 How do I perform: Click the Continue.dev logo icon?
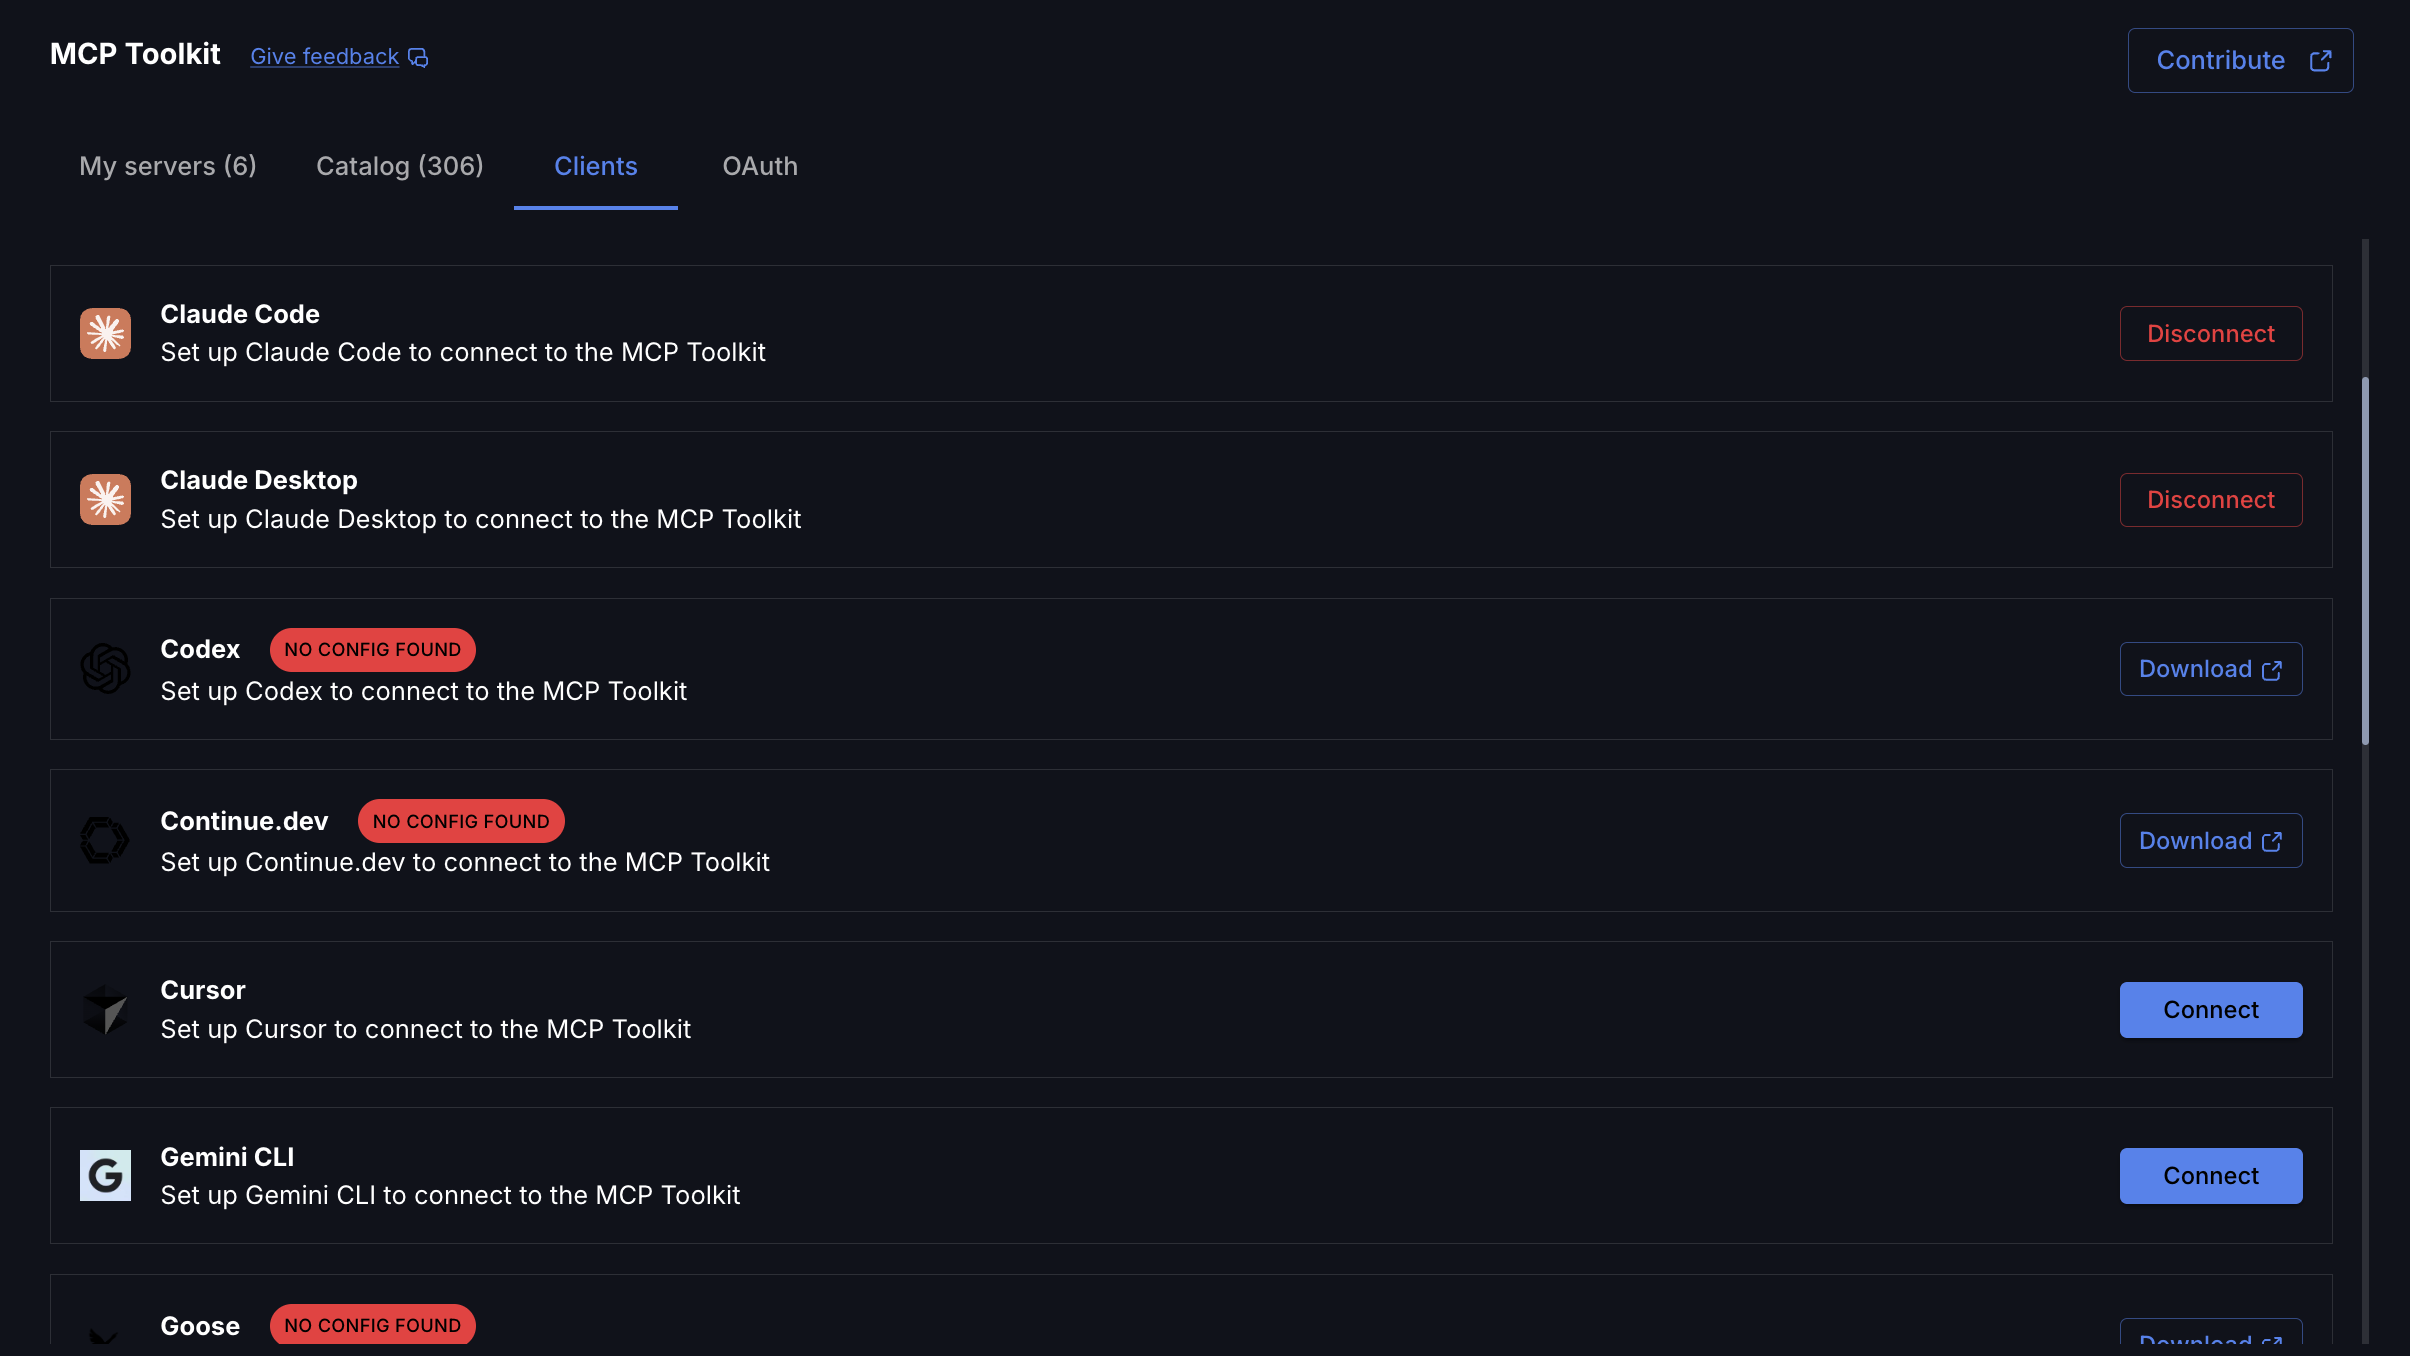[x=105, y=840]
